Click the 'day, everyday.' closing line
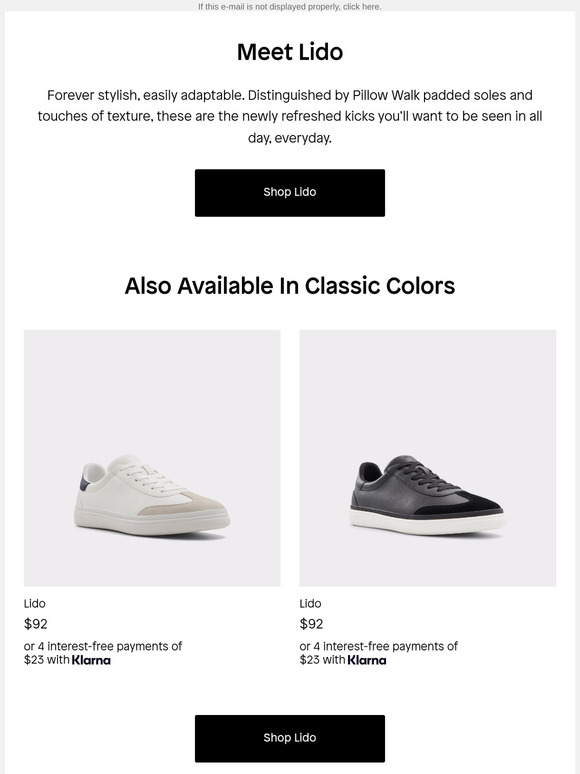Image resolution: width=580 pixels, height=774 pixels. pyautogui.click(x=290, y=138)
